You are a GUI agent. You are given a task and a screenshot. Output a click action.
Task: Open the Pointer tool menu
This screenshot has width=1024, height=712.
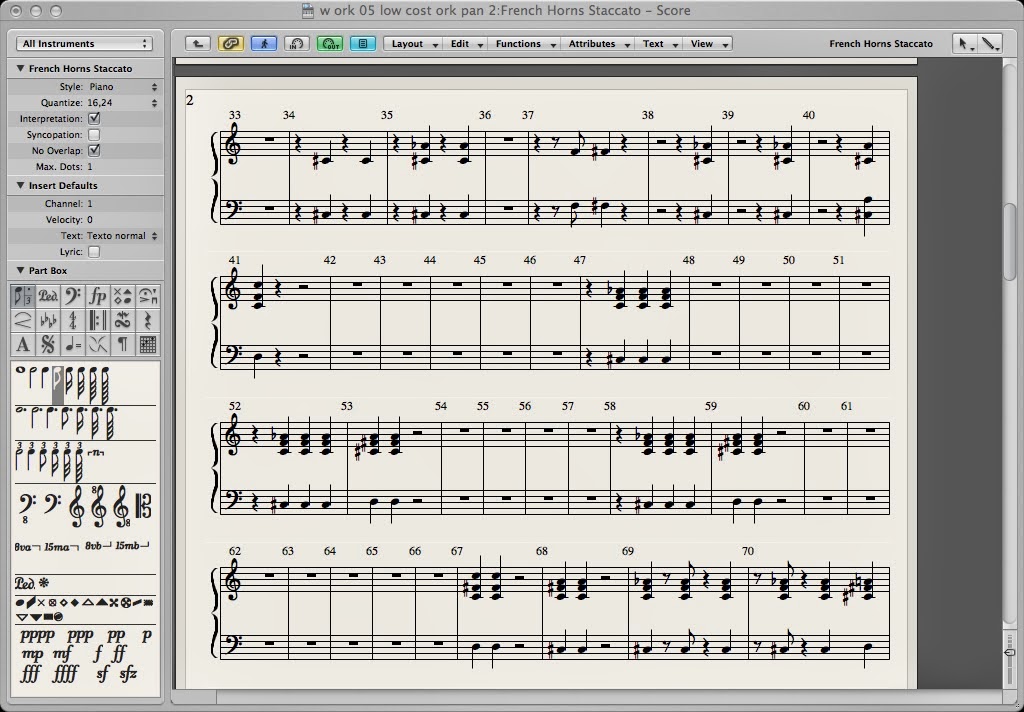[963, 44]
